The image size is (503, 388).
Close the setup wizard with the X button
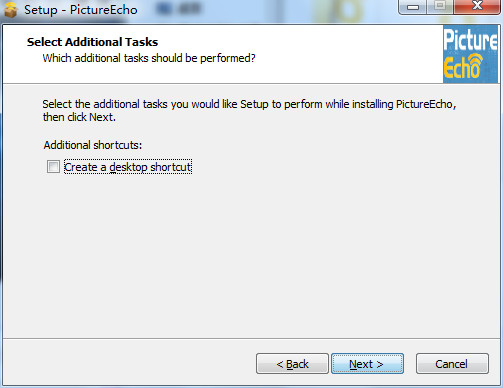[477, 7]
